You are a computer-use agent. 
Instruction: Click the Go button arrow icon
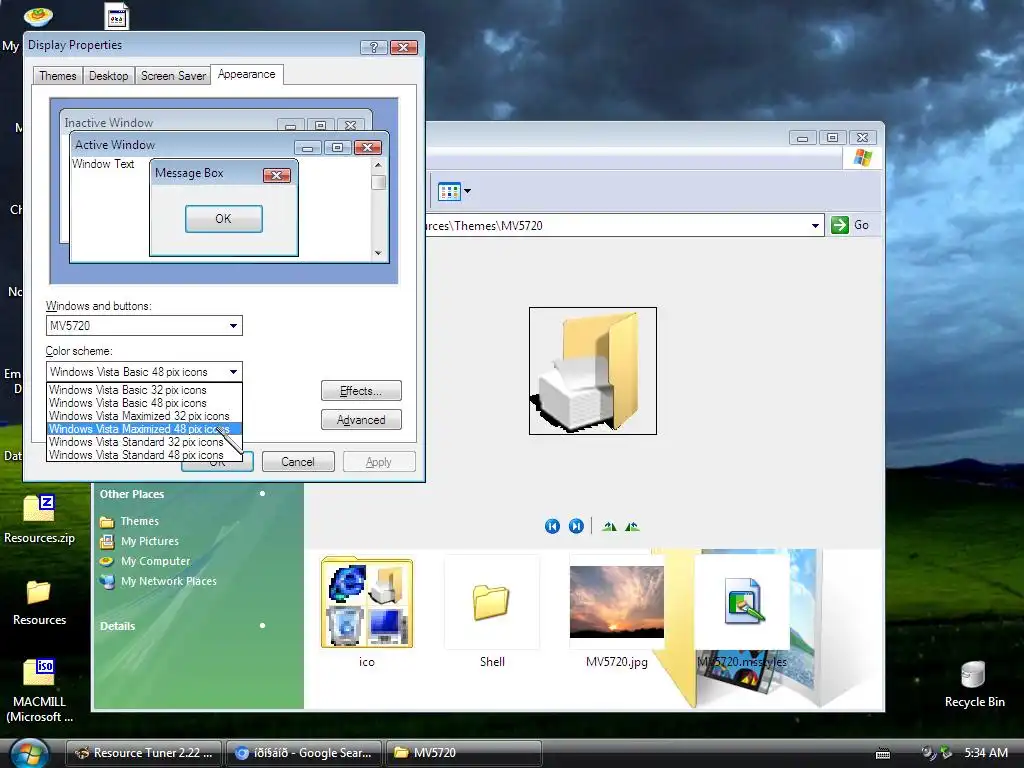point(839,225)
